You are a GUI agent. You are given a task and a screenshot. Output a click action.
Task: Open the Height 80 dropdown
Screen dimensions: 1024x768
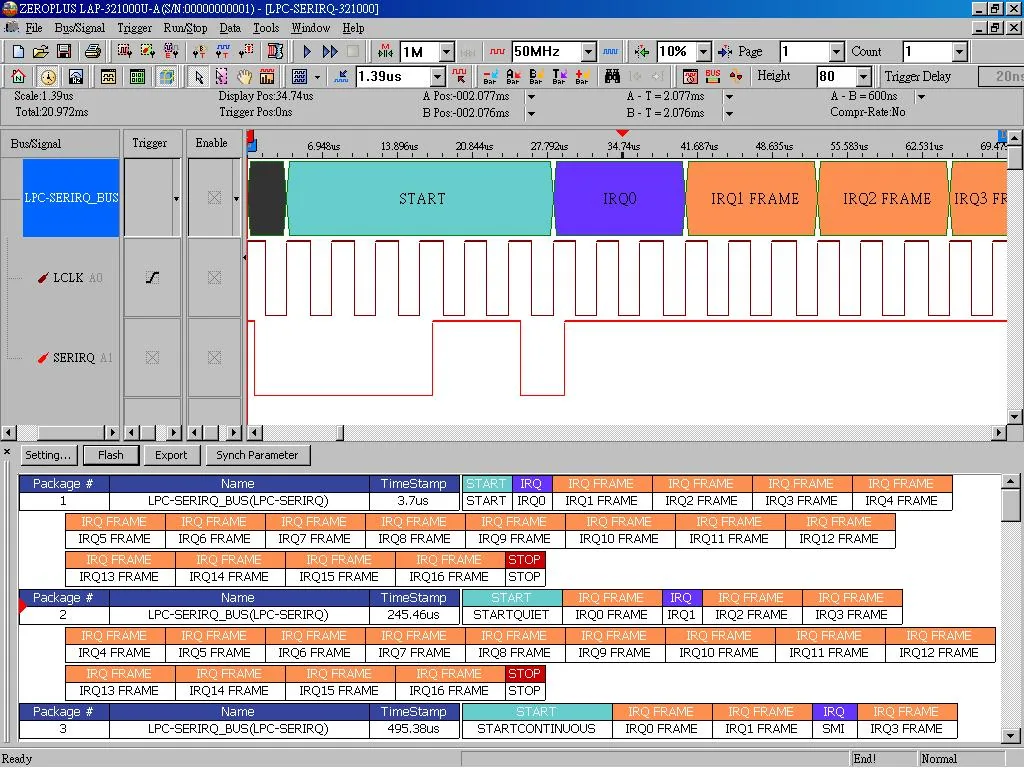(864, 76)
